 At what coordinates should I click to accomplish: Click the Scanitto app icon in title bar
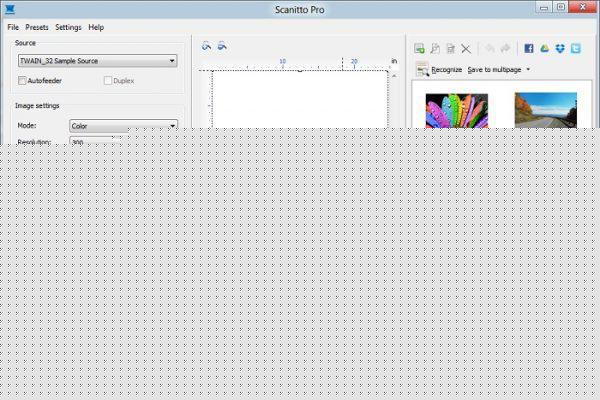pos(10,9)
